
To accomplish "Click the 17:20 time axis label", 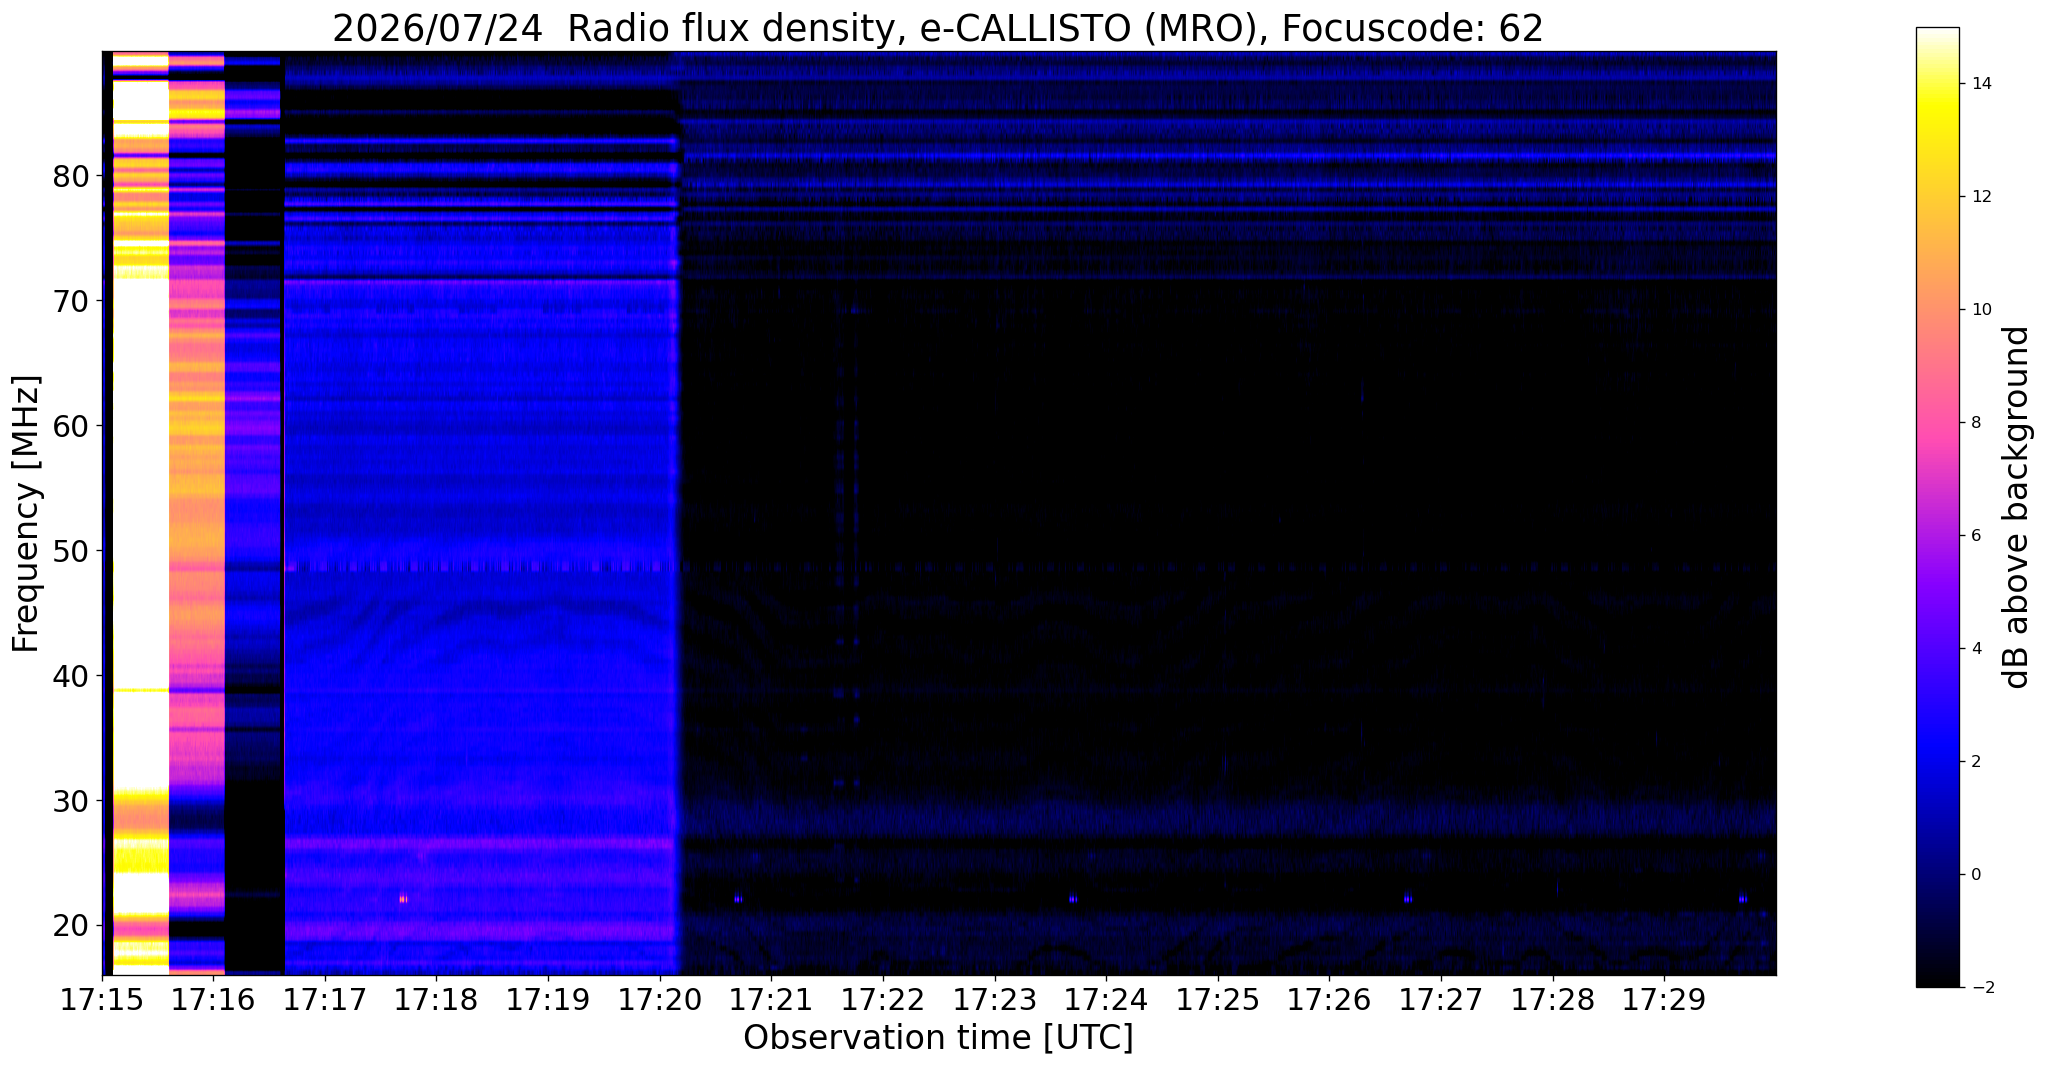I will coord(658,1000).
